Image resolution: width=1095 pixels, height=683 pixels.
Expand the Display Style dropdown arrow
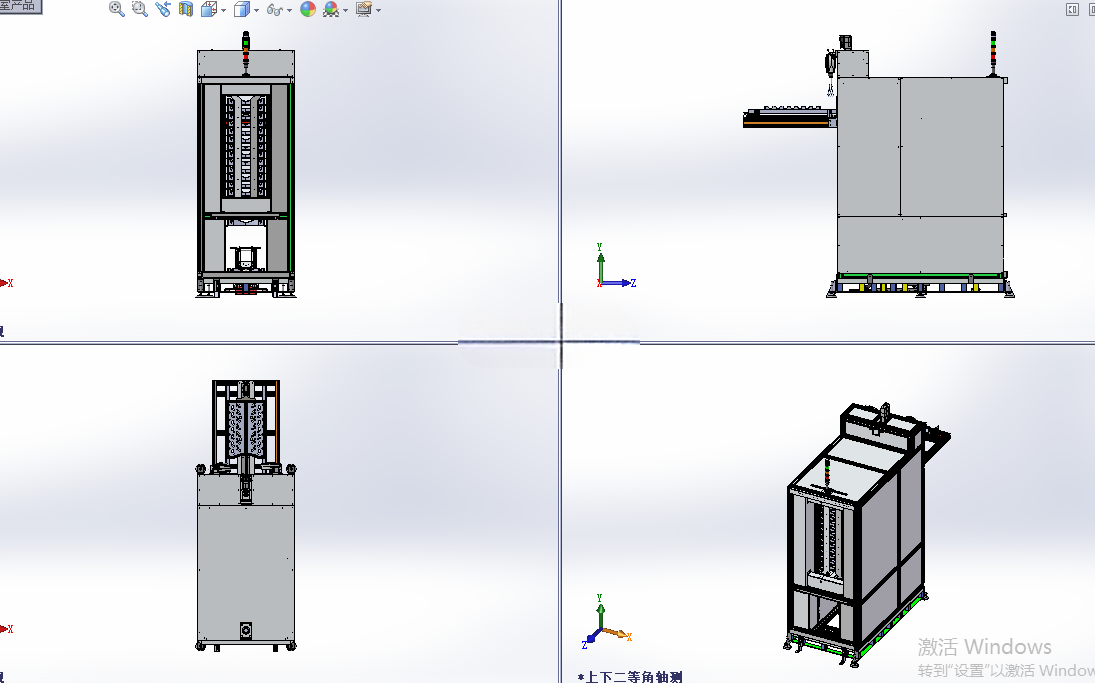256,10
